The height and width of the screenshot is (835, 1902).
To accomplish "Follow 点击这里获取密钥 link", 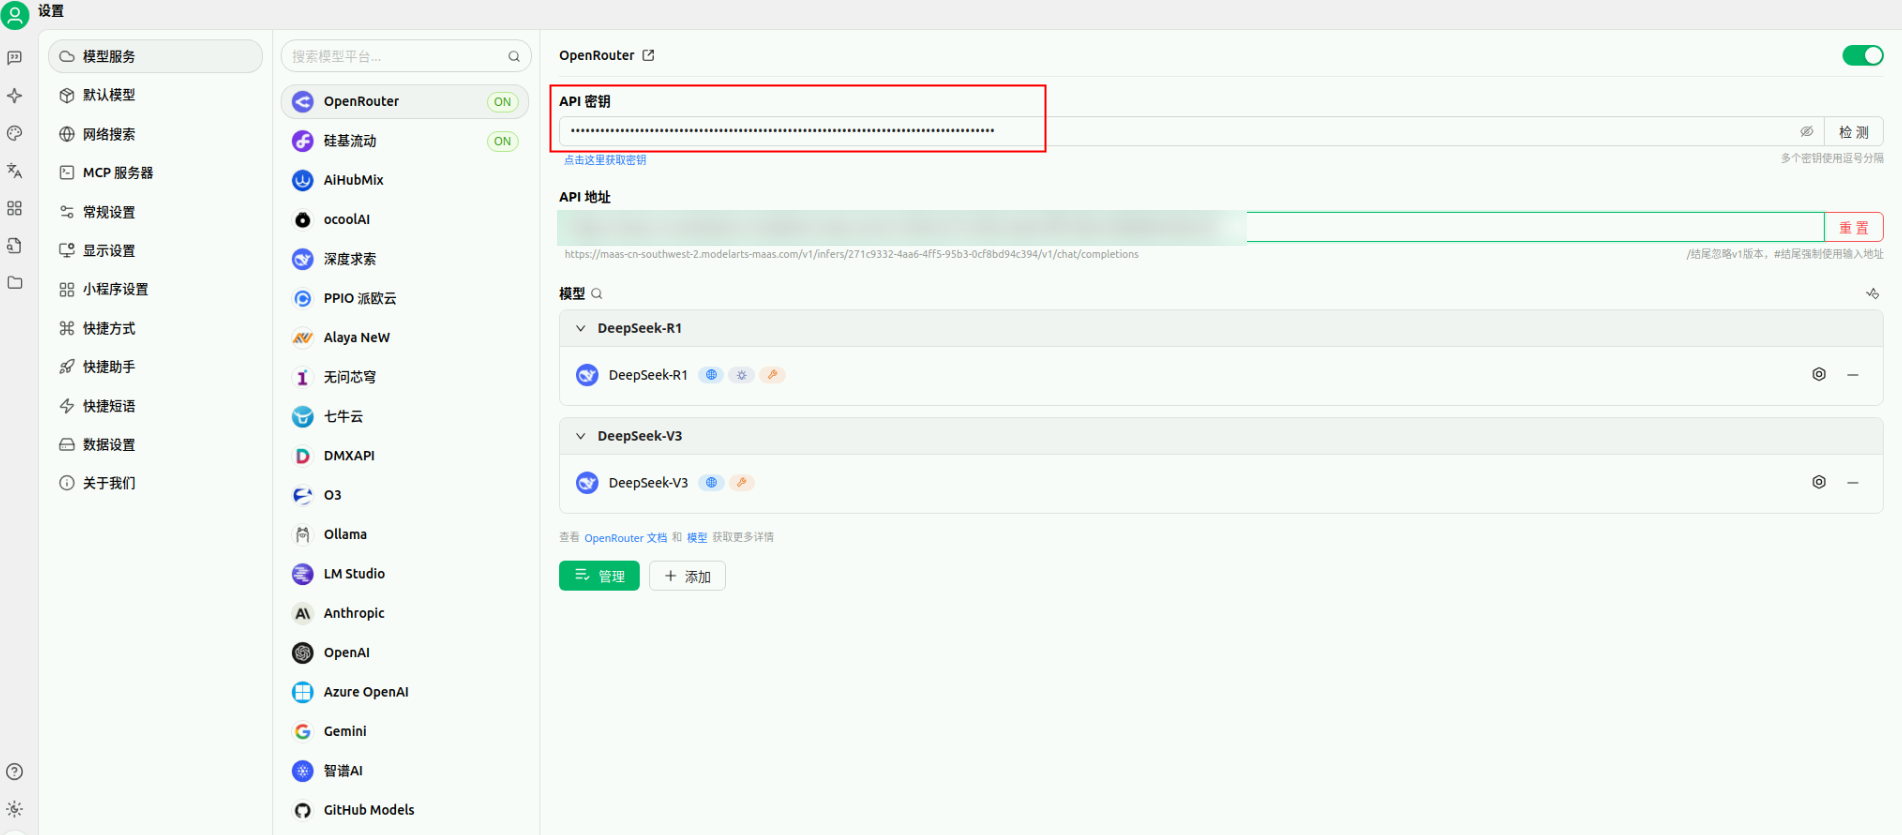I will [605, 160].
